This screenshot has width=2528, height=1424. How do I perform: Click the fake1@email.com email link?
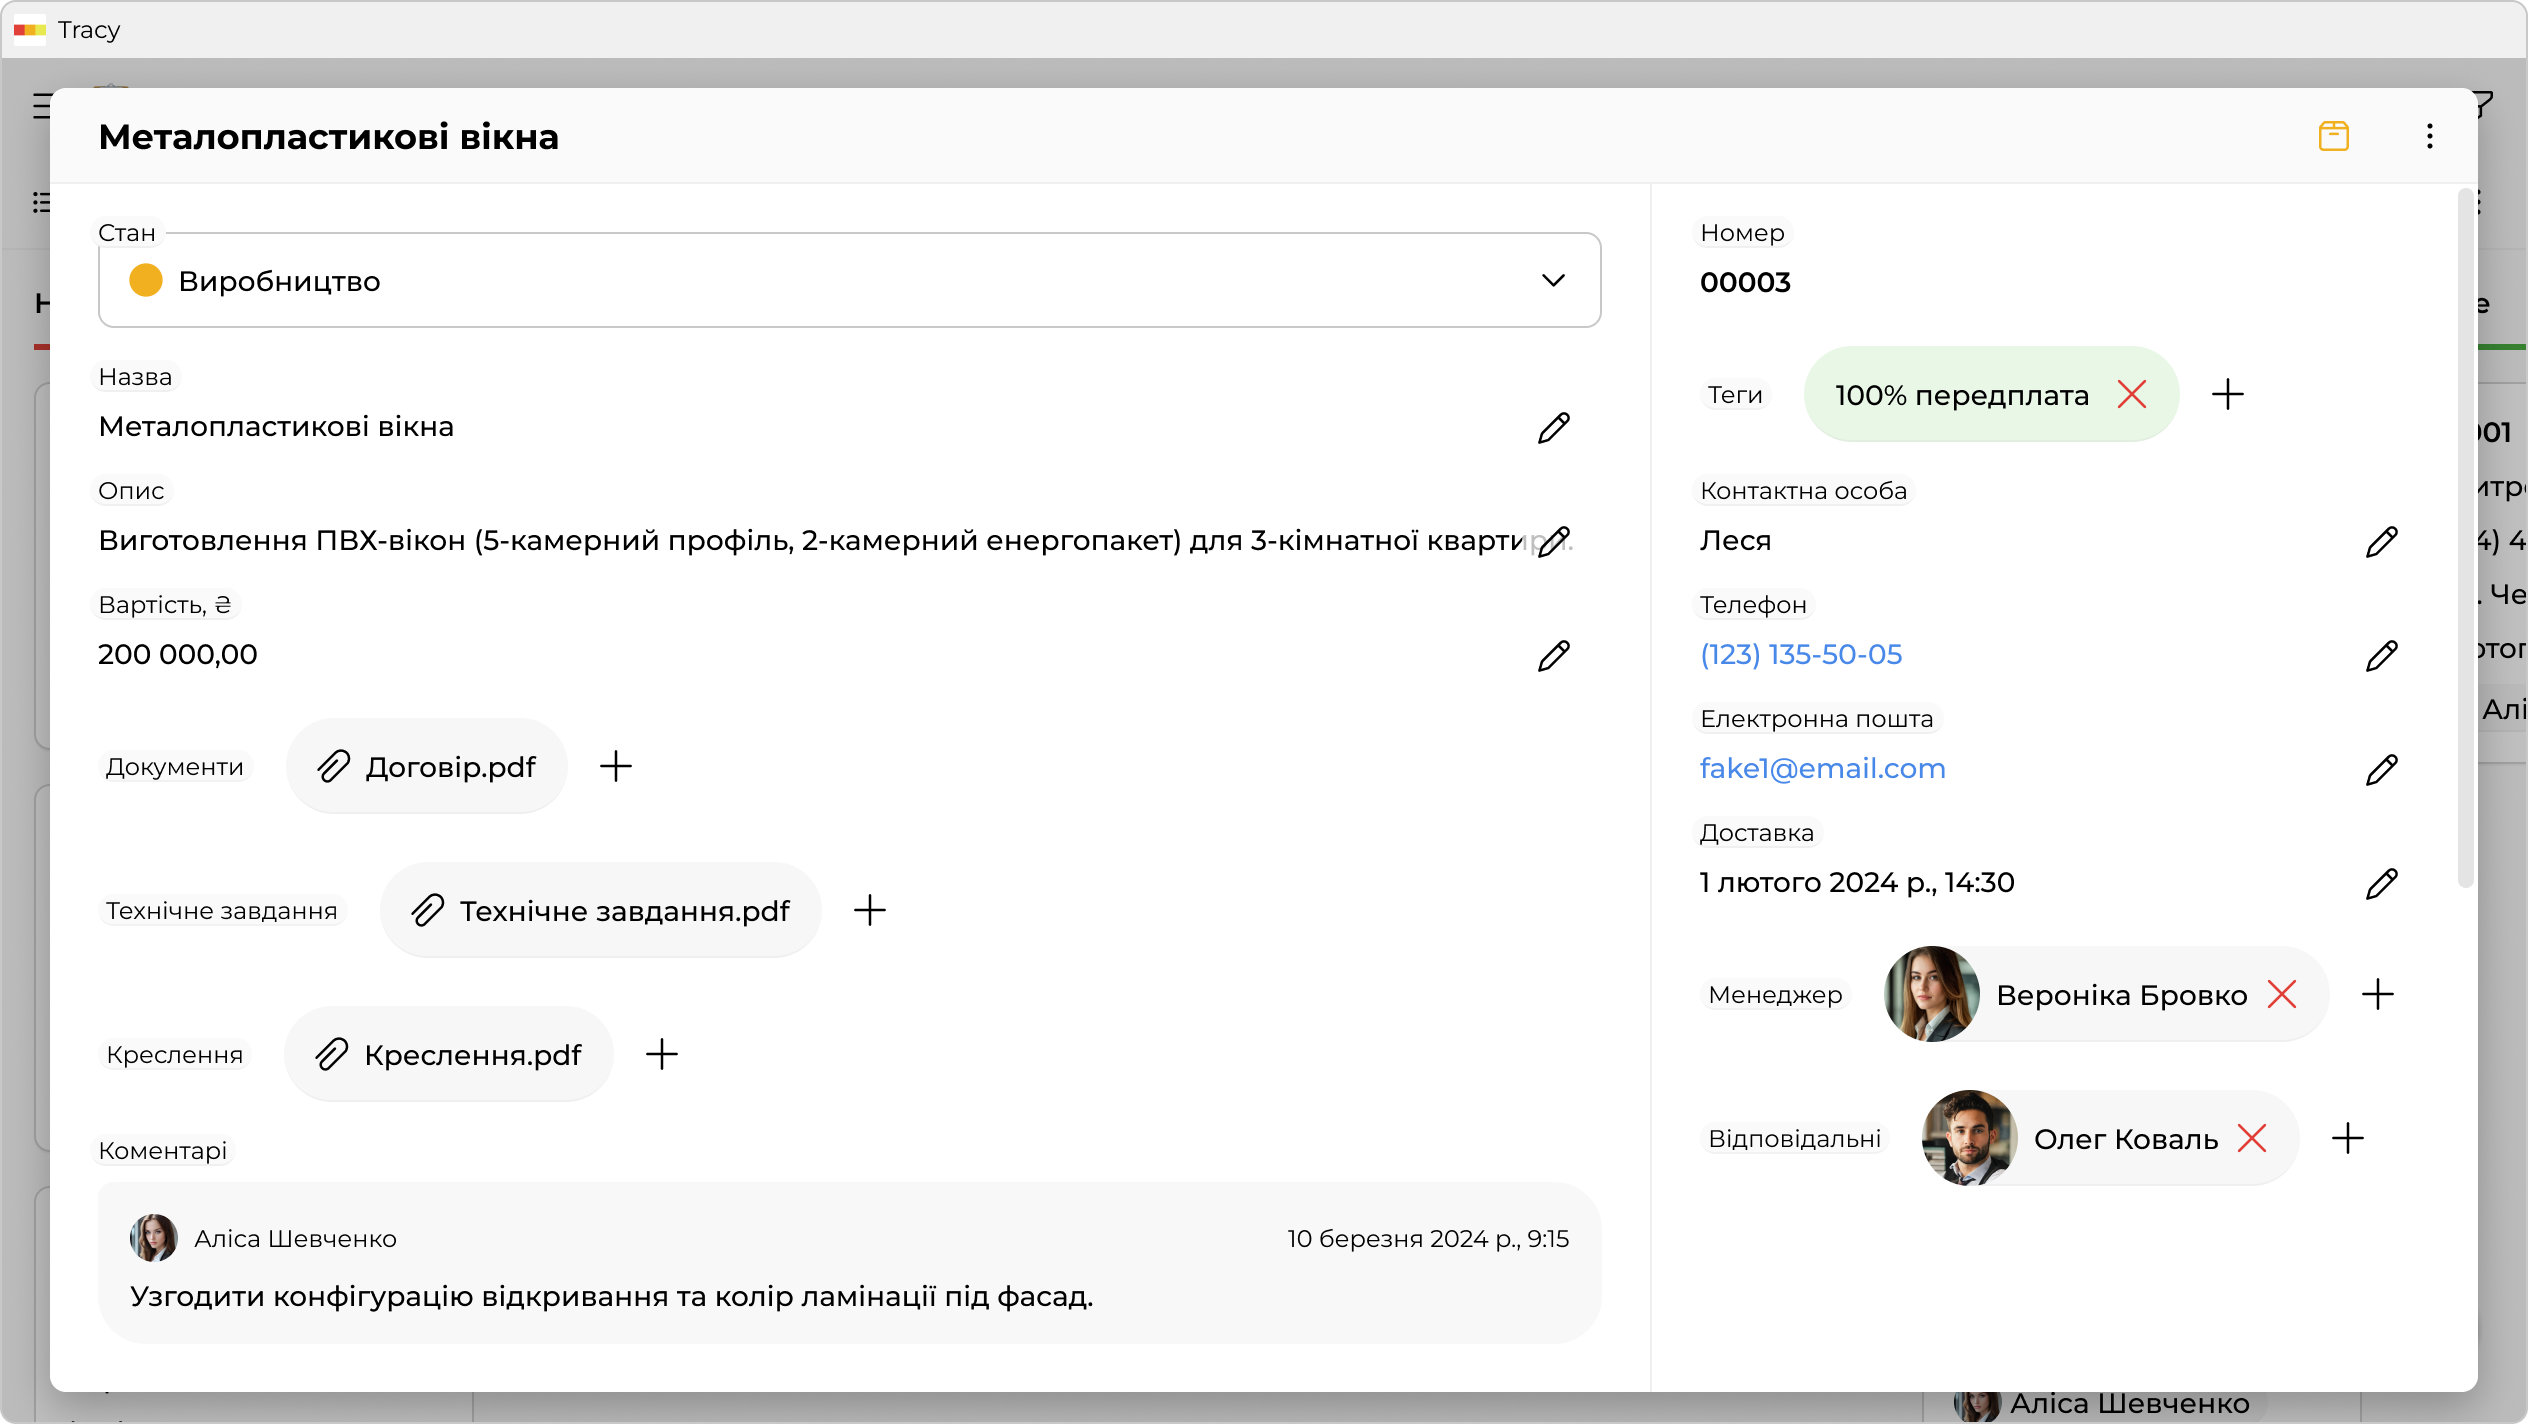click(1822, 769)
